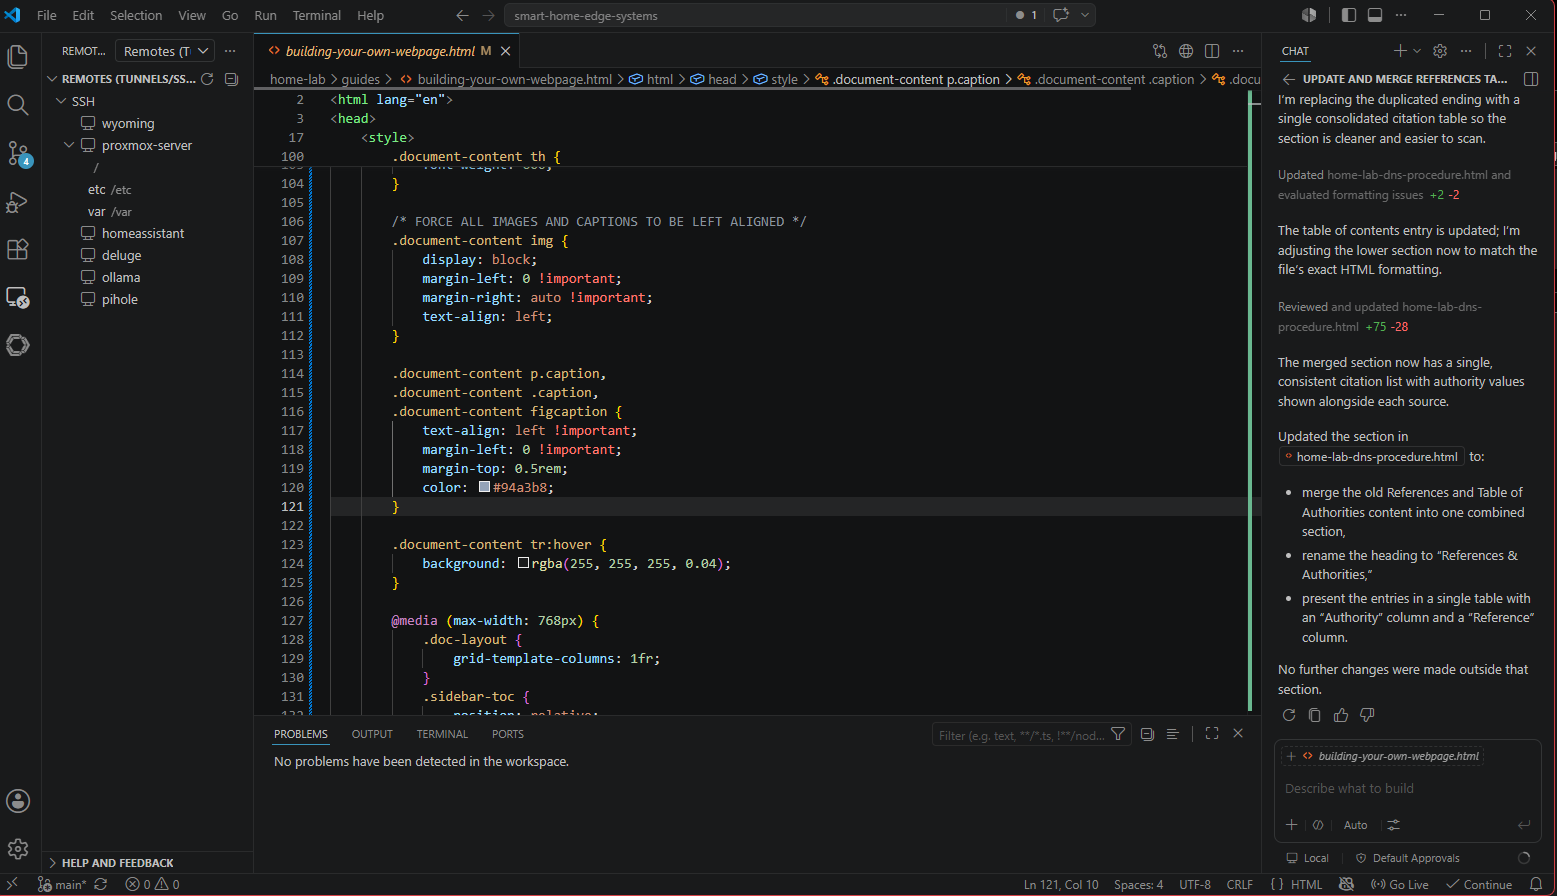The image size is (1557, 896).
Task: Open the Terminal menu
Action: (317, 15)
